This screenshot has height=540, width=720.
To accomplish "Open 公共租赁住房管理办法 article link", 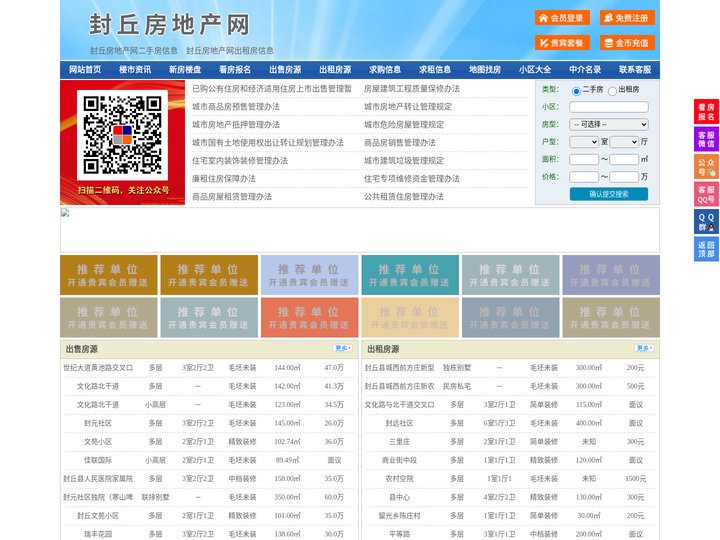I will pyautogui.click(x=404, y=197).
